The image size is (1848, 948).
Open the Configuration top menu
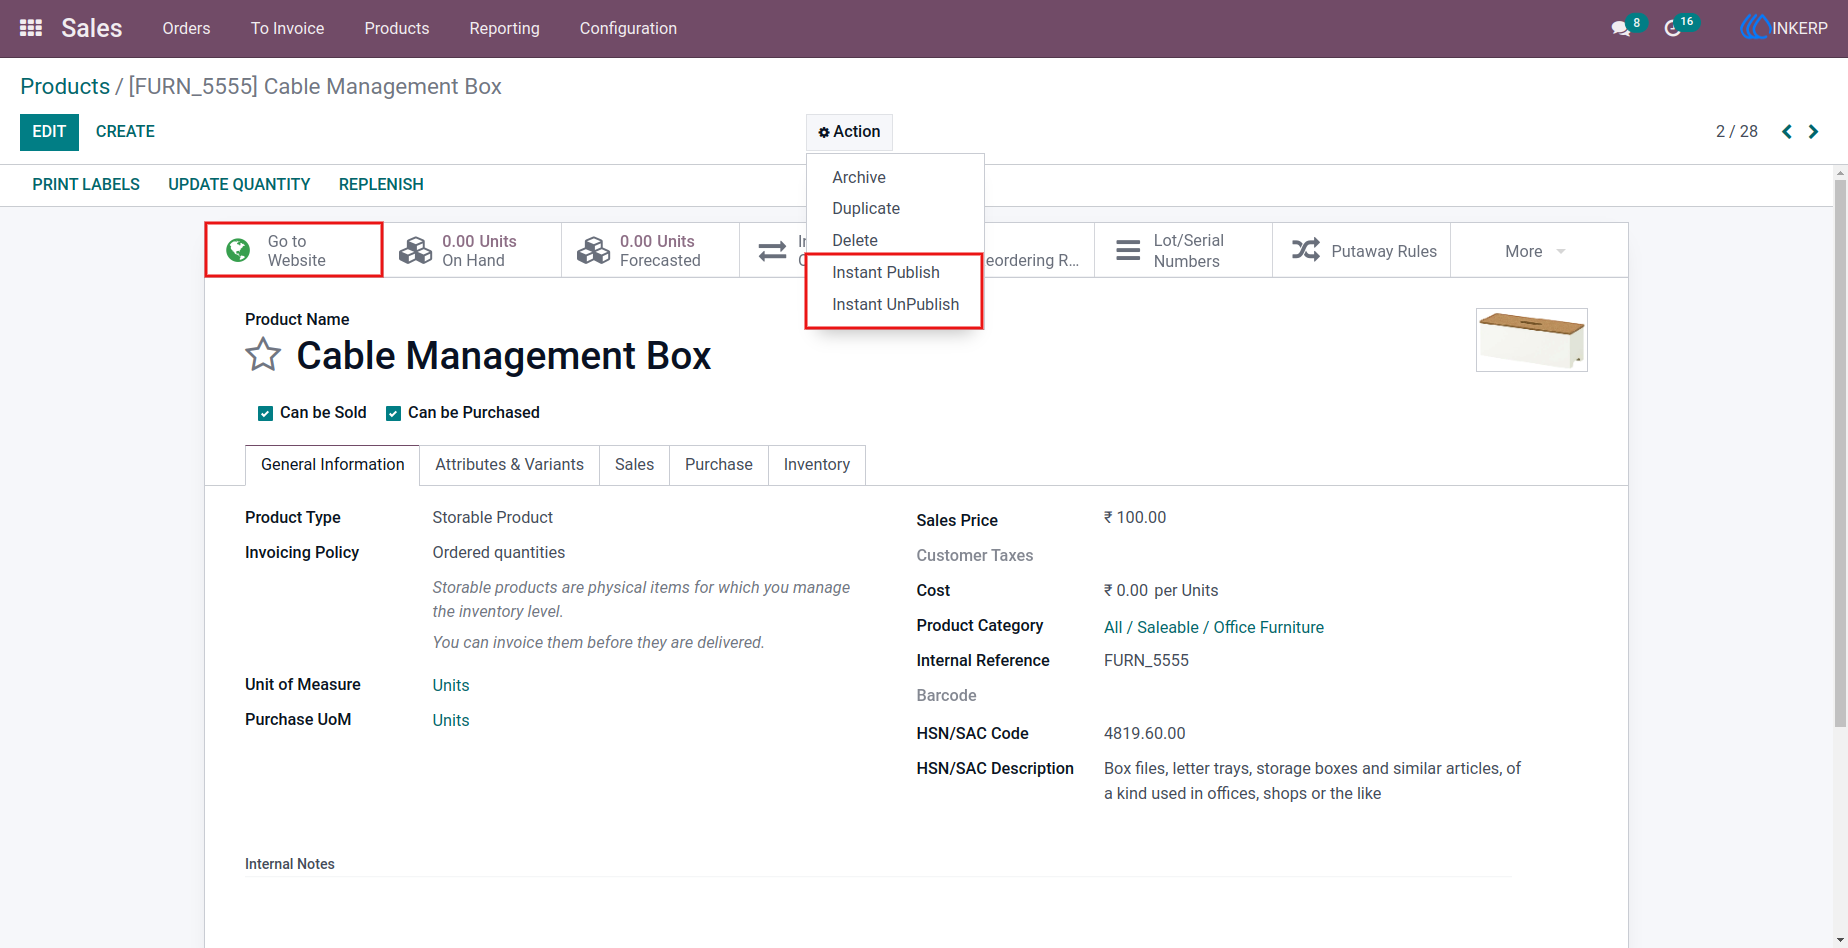pos(628,28)
